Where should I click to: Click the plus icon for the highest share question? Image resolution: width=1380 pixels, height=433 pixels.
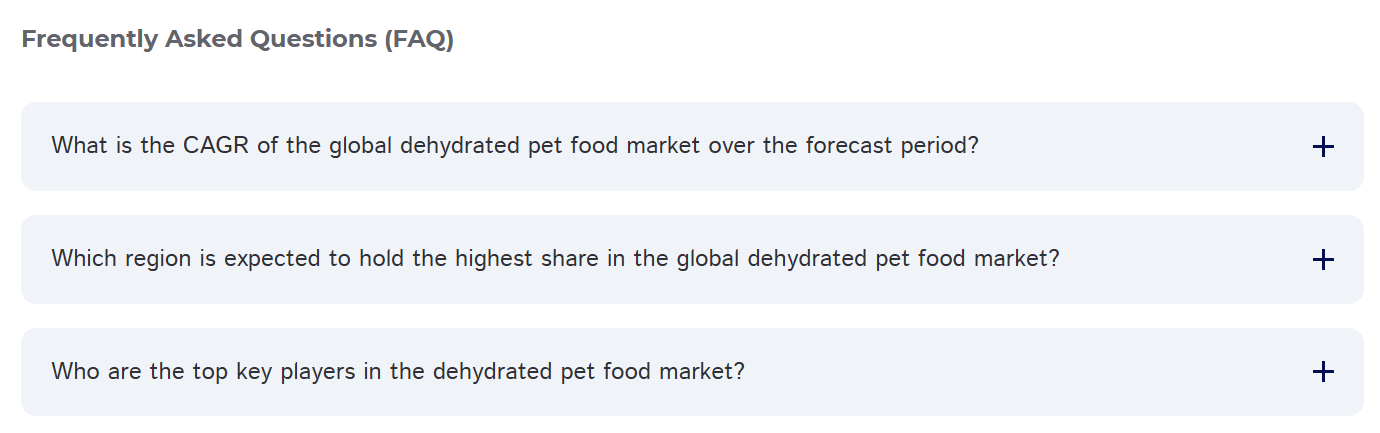(1322, 260)
